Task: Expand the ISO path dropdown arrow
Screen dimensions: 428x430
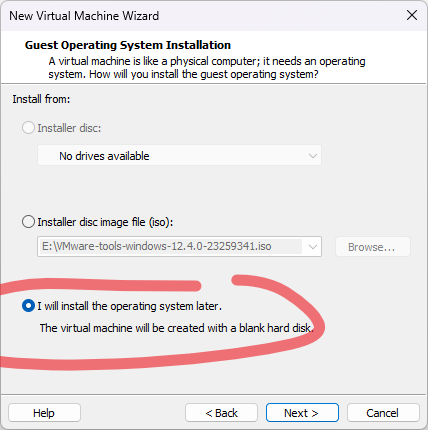Action: click(313, 247)
